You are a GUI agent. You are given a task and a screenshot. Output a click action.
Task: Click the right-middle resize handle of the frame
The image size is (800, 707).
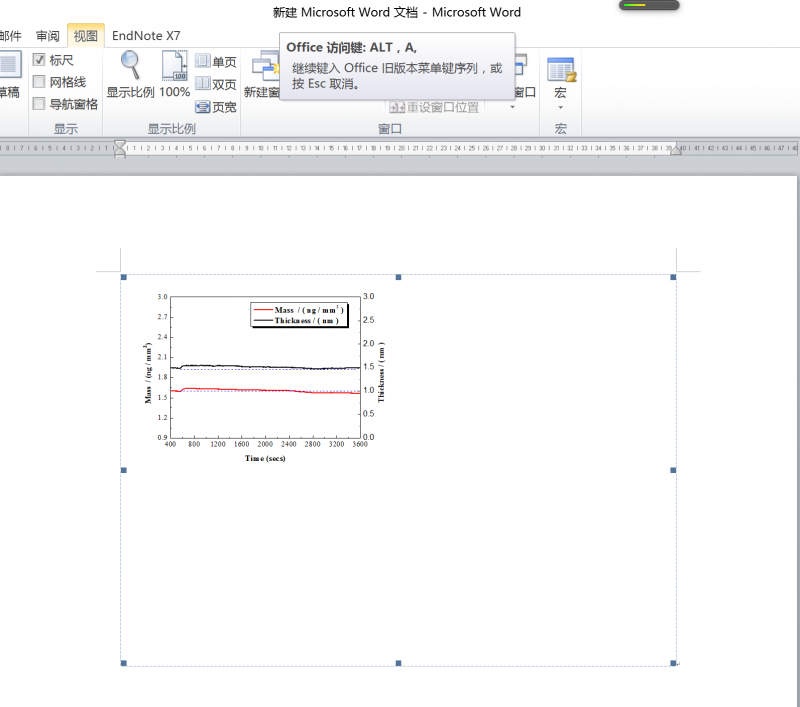click(x=673, y=470)
